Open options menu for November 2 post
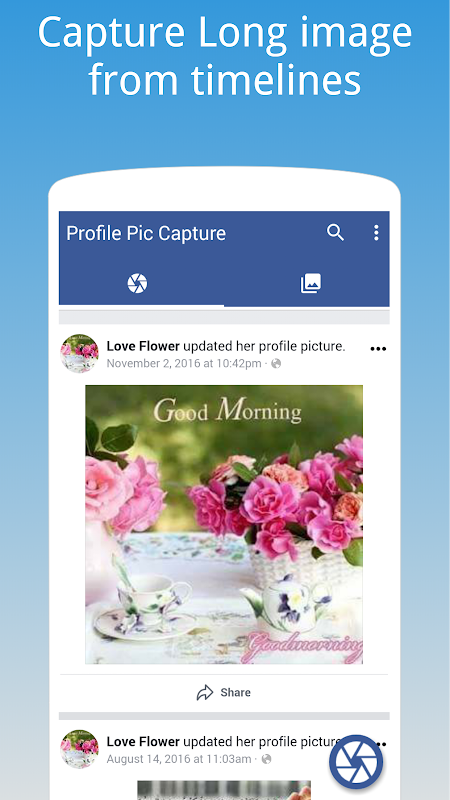This screenshot has width=450, height=800. point(378,349)
